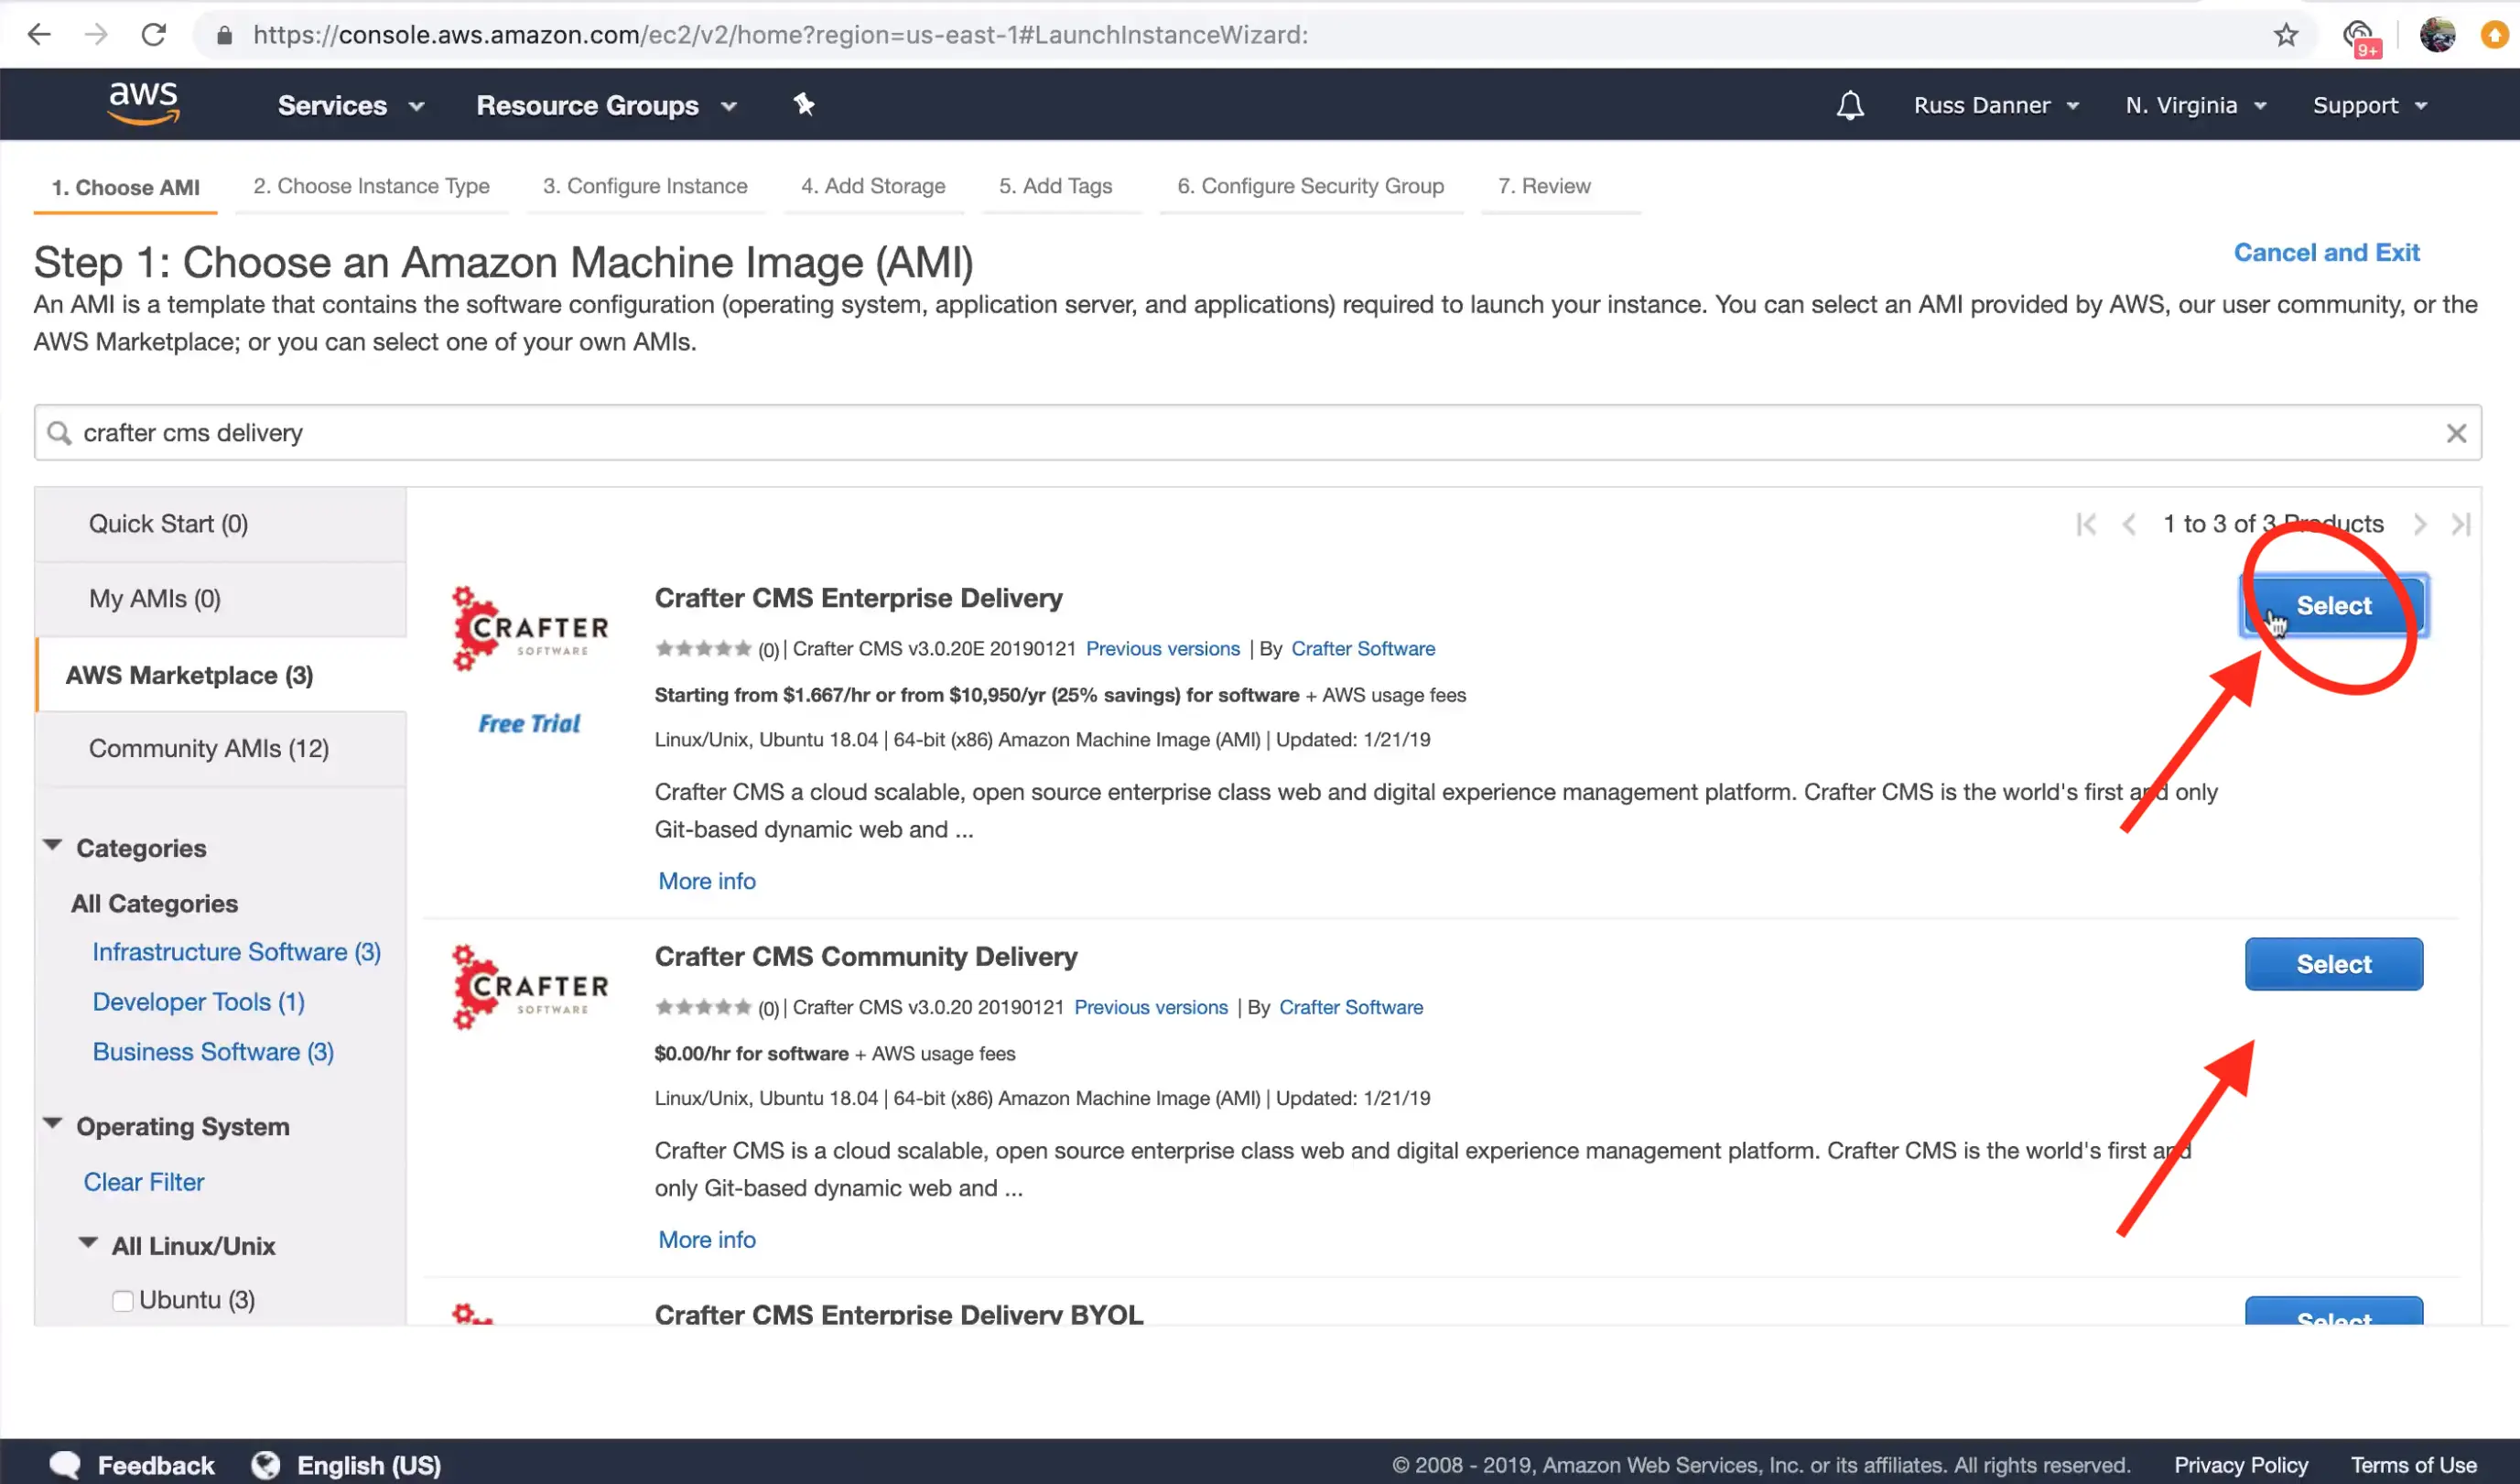
Task: Reload the page with refresh icon
Action: (x=153, y=35)
